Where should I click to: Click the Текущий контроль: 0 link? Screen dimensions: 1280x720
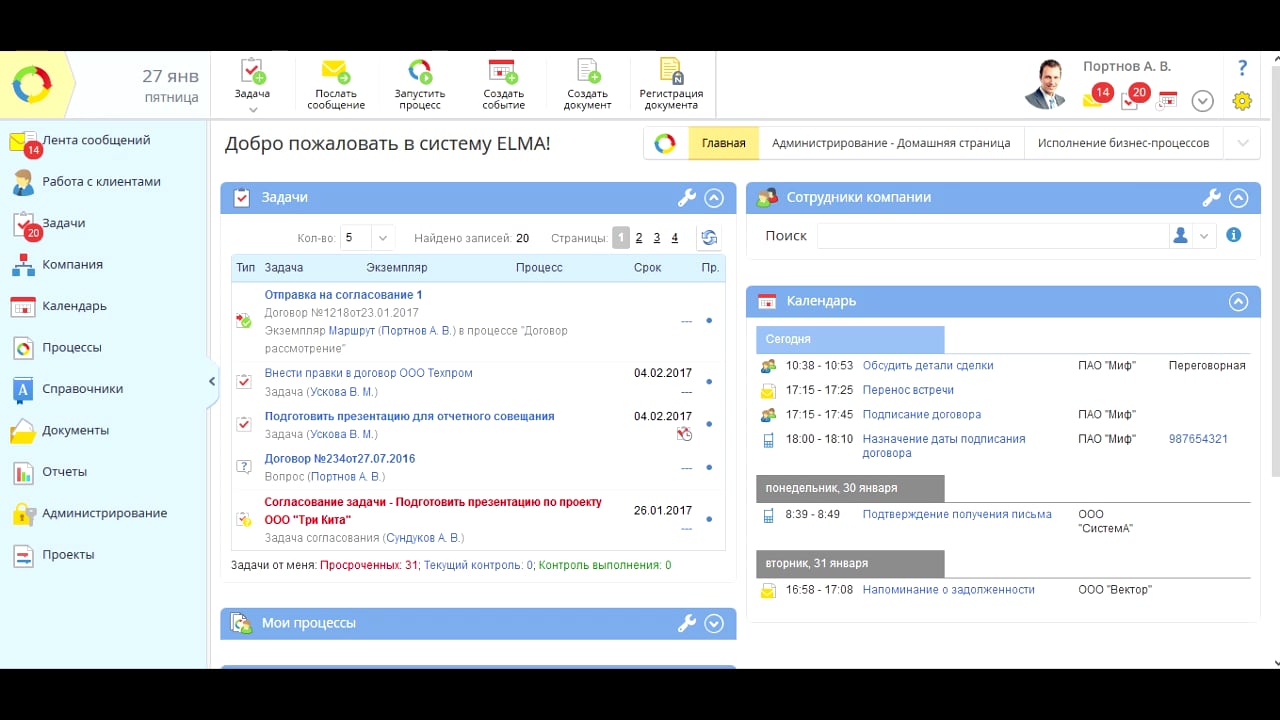479,565
